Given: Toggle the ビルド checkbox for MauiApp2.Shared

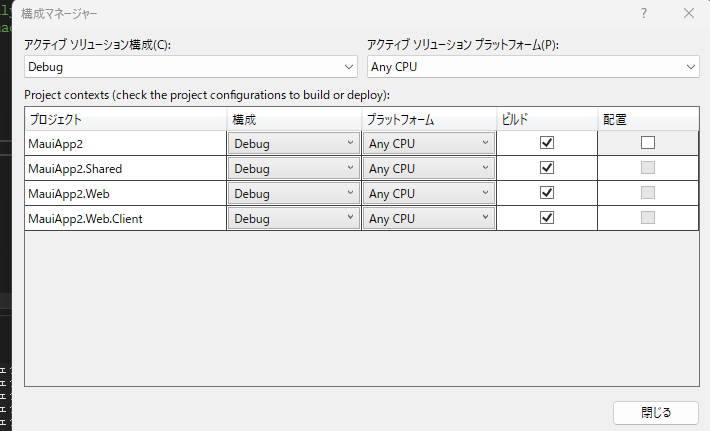Looking at the screenshot, I should [x=546, y=168].
